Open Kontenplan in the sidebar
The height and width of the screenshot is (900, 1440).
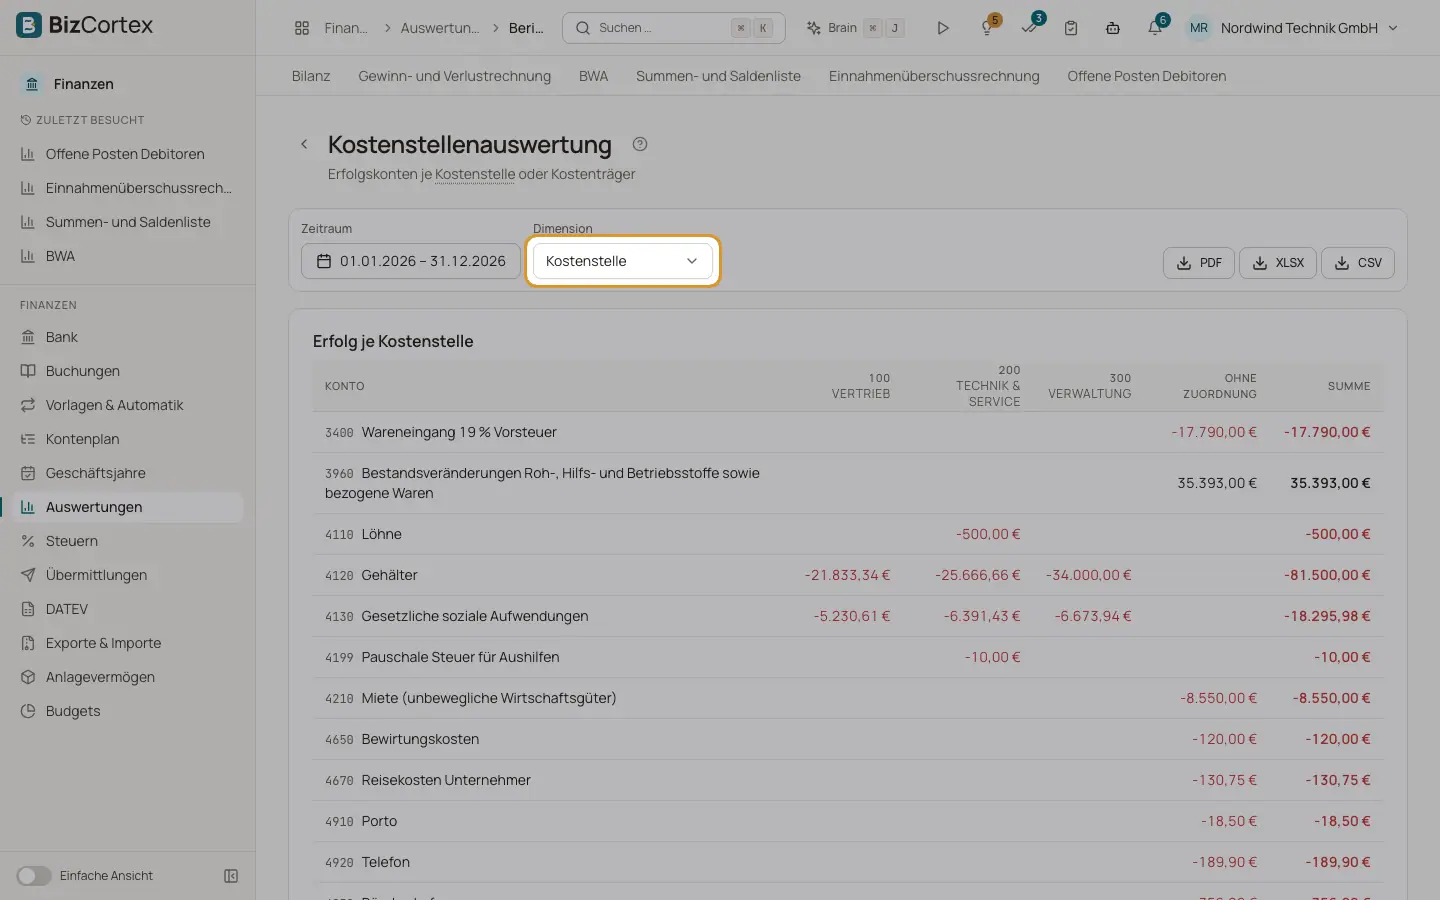point(128,439)
